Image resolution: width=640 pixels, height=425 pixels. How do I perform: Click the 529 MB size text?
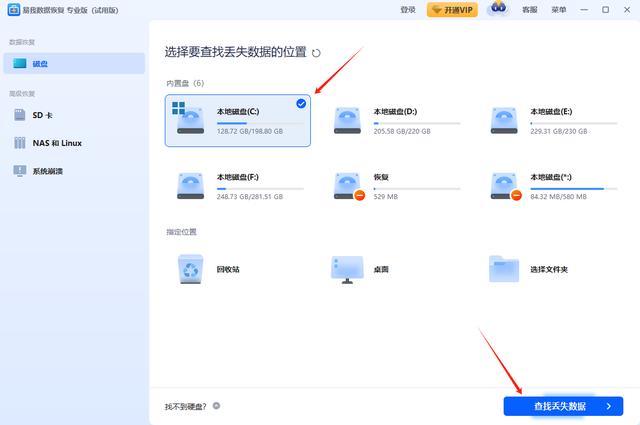[386, 196]
